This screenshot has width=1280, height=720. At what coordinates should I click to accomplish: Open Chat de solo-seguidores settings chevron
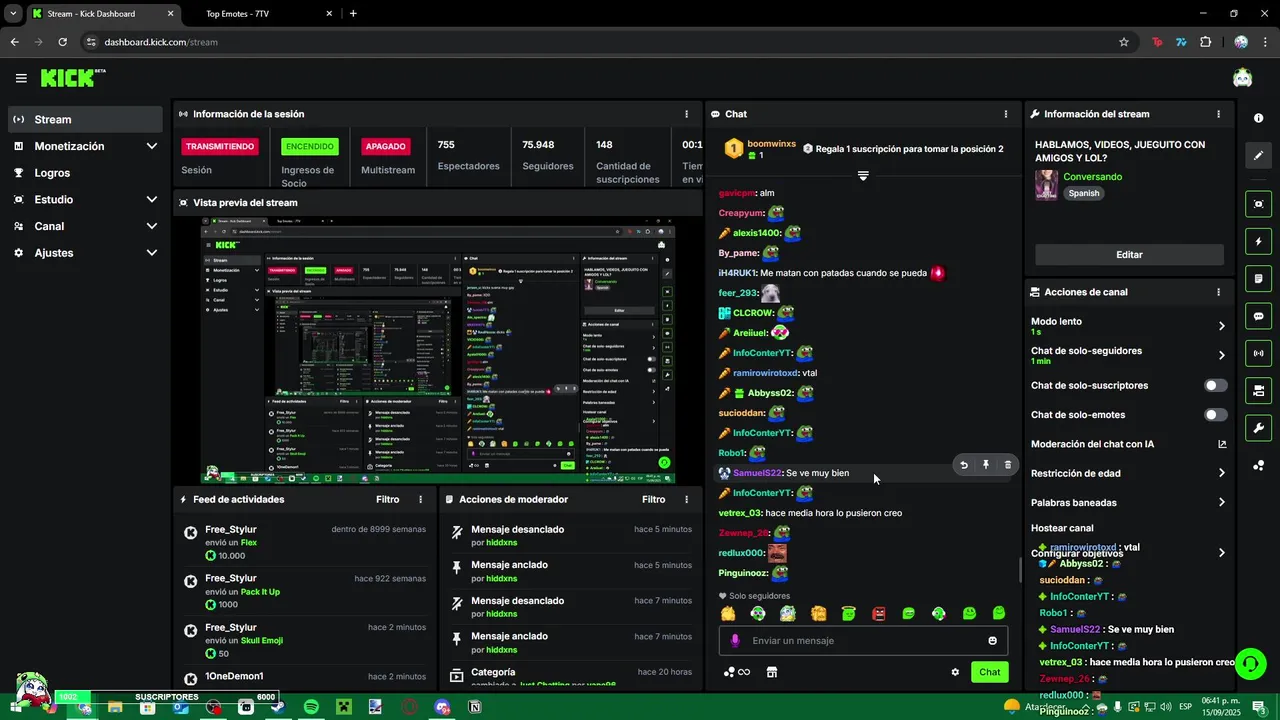pos(1221,355)
